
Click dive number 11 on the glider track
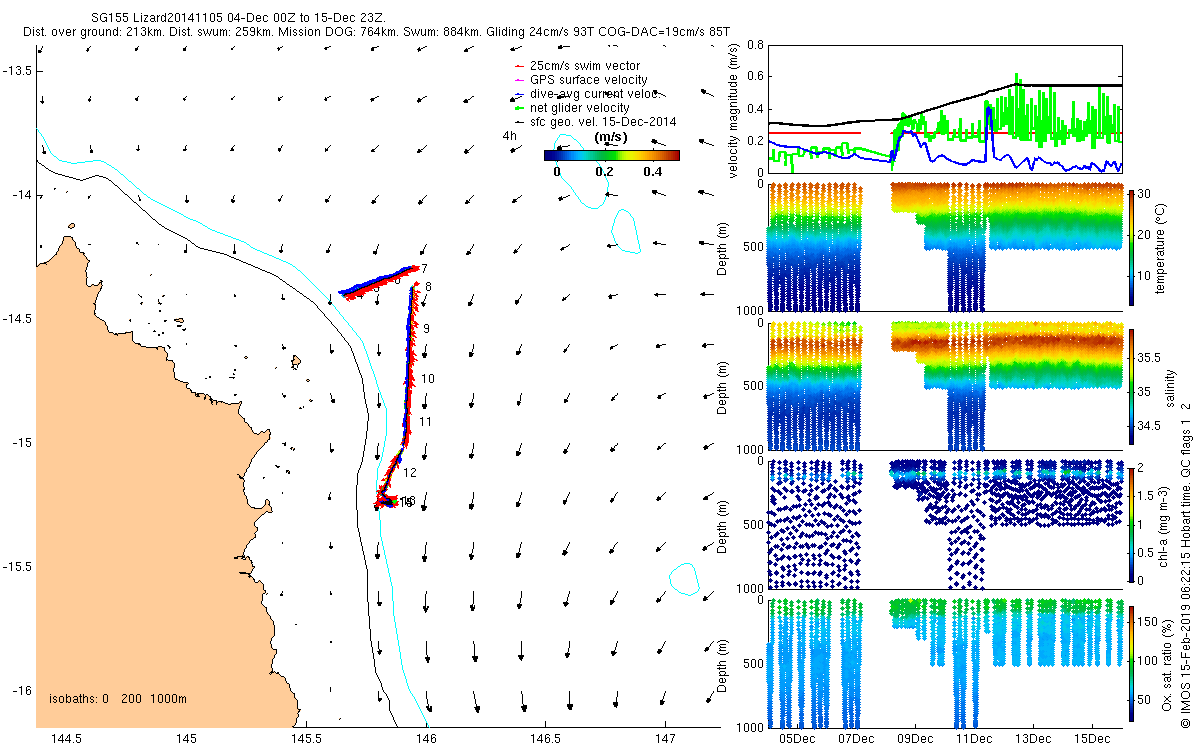[424, 422]
